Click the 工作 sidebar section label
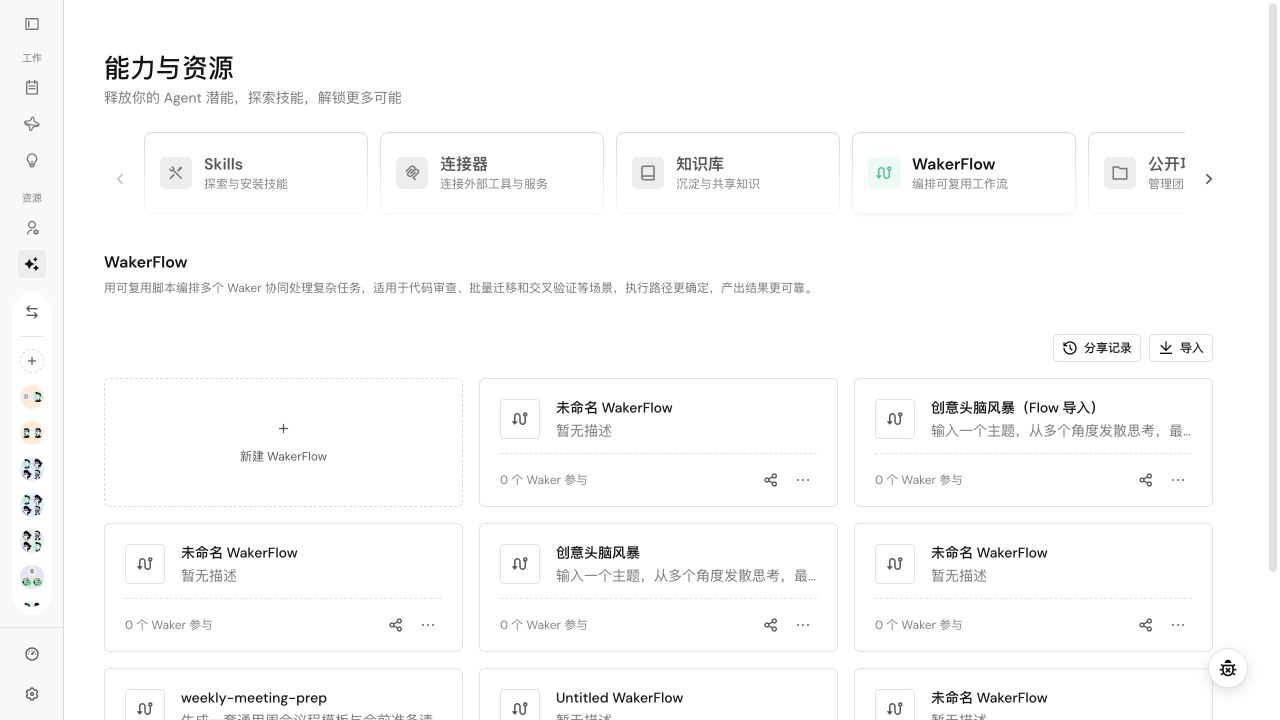 32,58
